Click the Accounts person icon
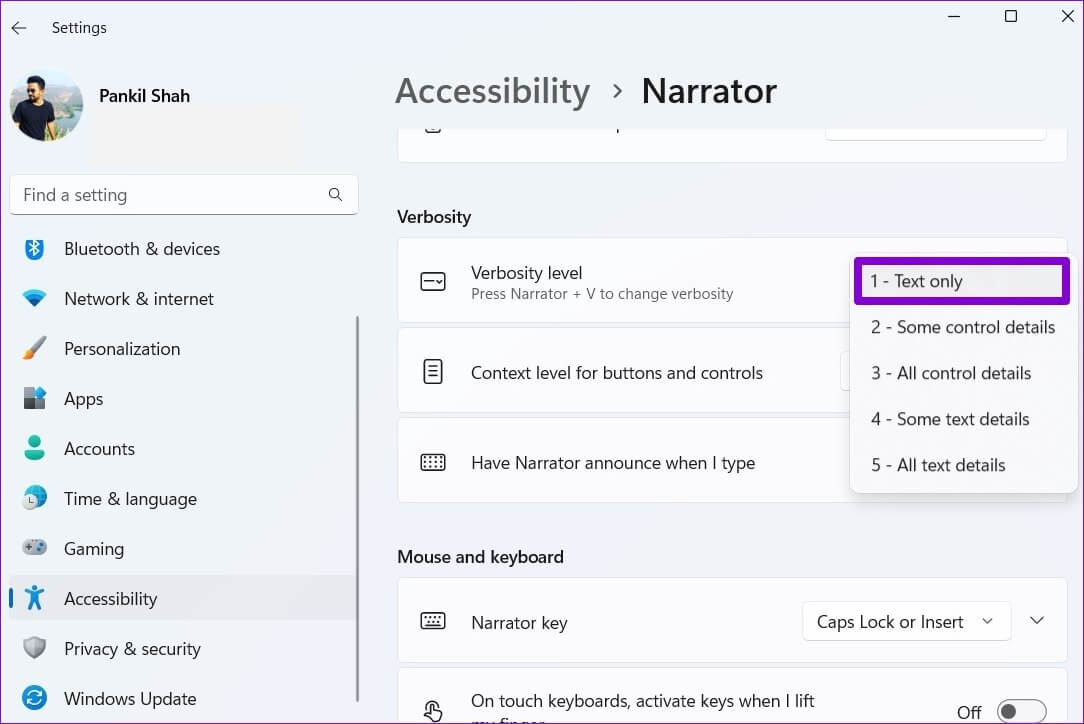This screenshot has height=724, width=1084. coord(34,449)
